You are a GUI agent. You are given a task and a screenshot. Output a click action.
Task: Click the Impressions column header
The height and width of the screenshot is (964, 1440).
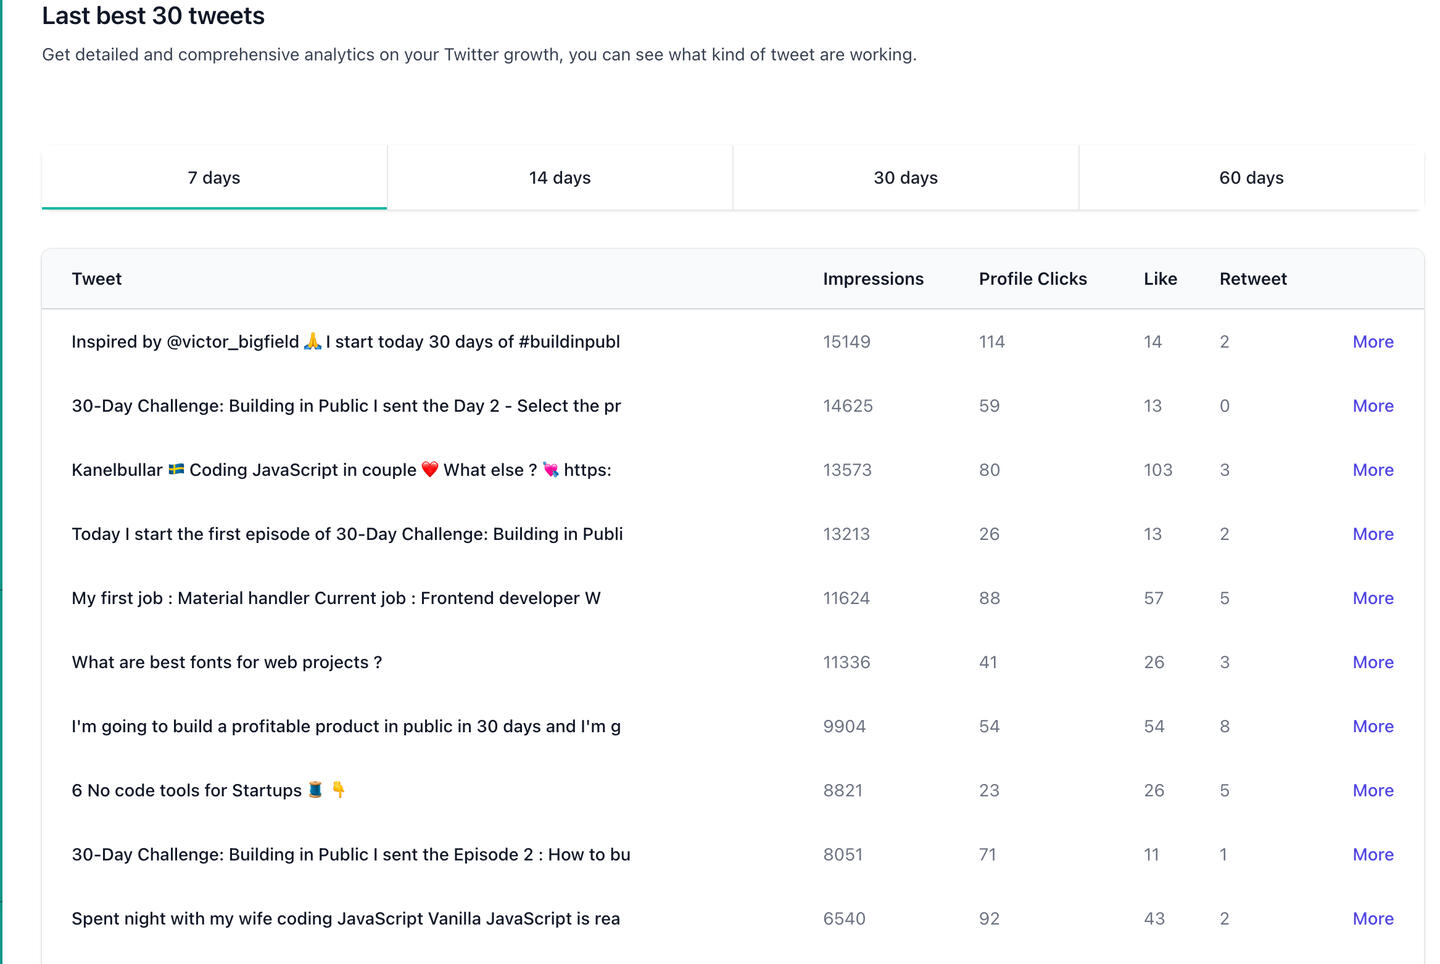pyautogui.click(x=873, y=279)
